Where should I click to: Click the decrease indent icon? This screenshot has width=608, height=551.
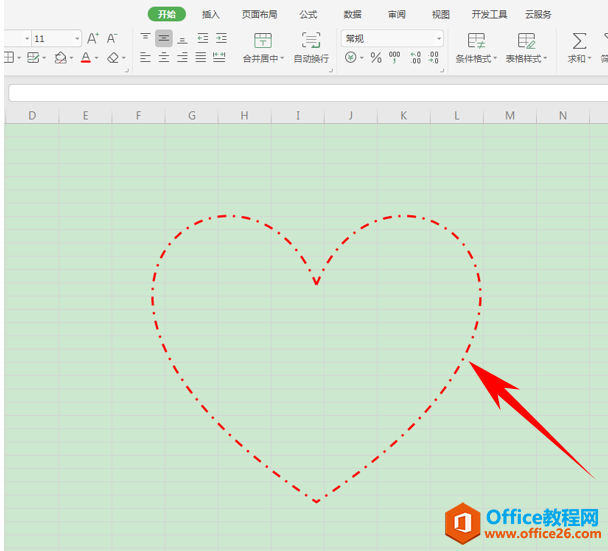202,38
